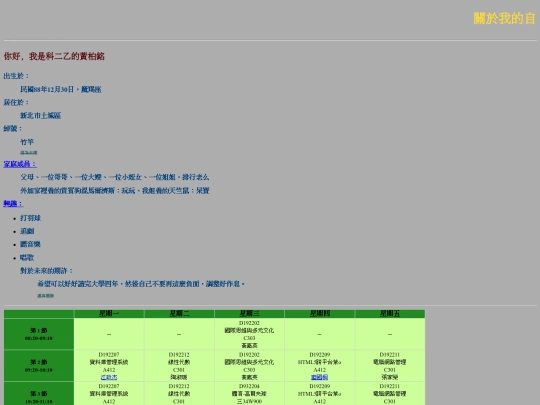
Task: Click the 居住於 label
Action: [x=16, y=102]
